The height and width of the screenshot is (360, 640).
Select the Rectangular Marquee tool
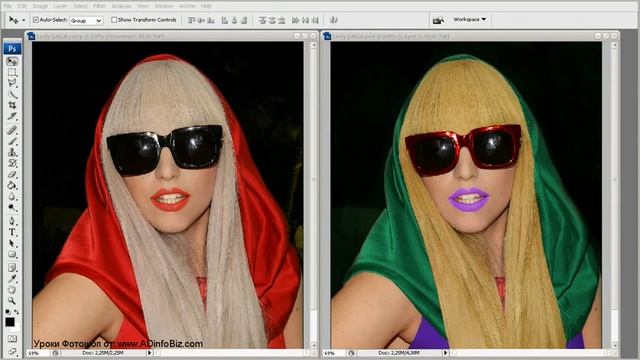[12, 73]
